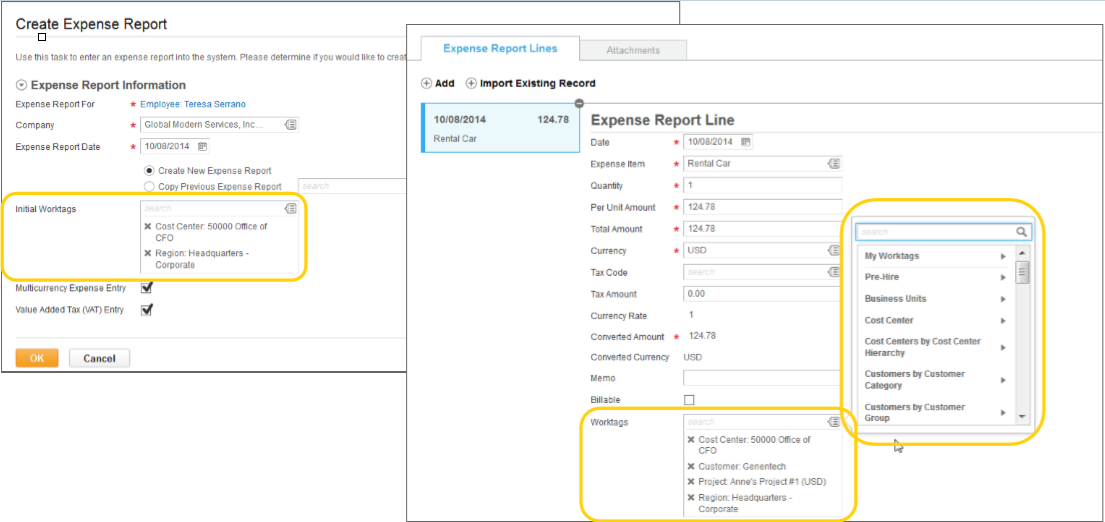Collapse the Expense Report Information section
Image resolution: width=1105 pixels, height=522 pixels.
[21, 85]
